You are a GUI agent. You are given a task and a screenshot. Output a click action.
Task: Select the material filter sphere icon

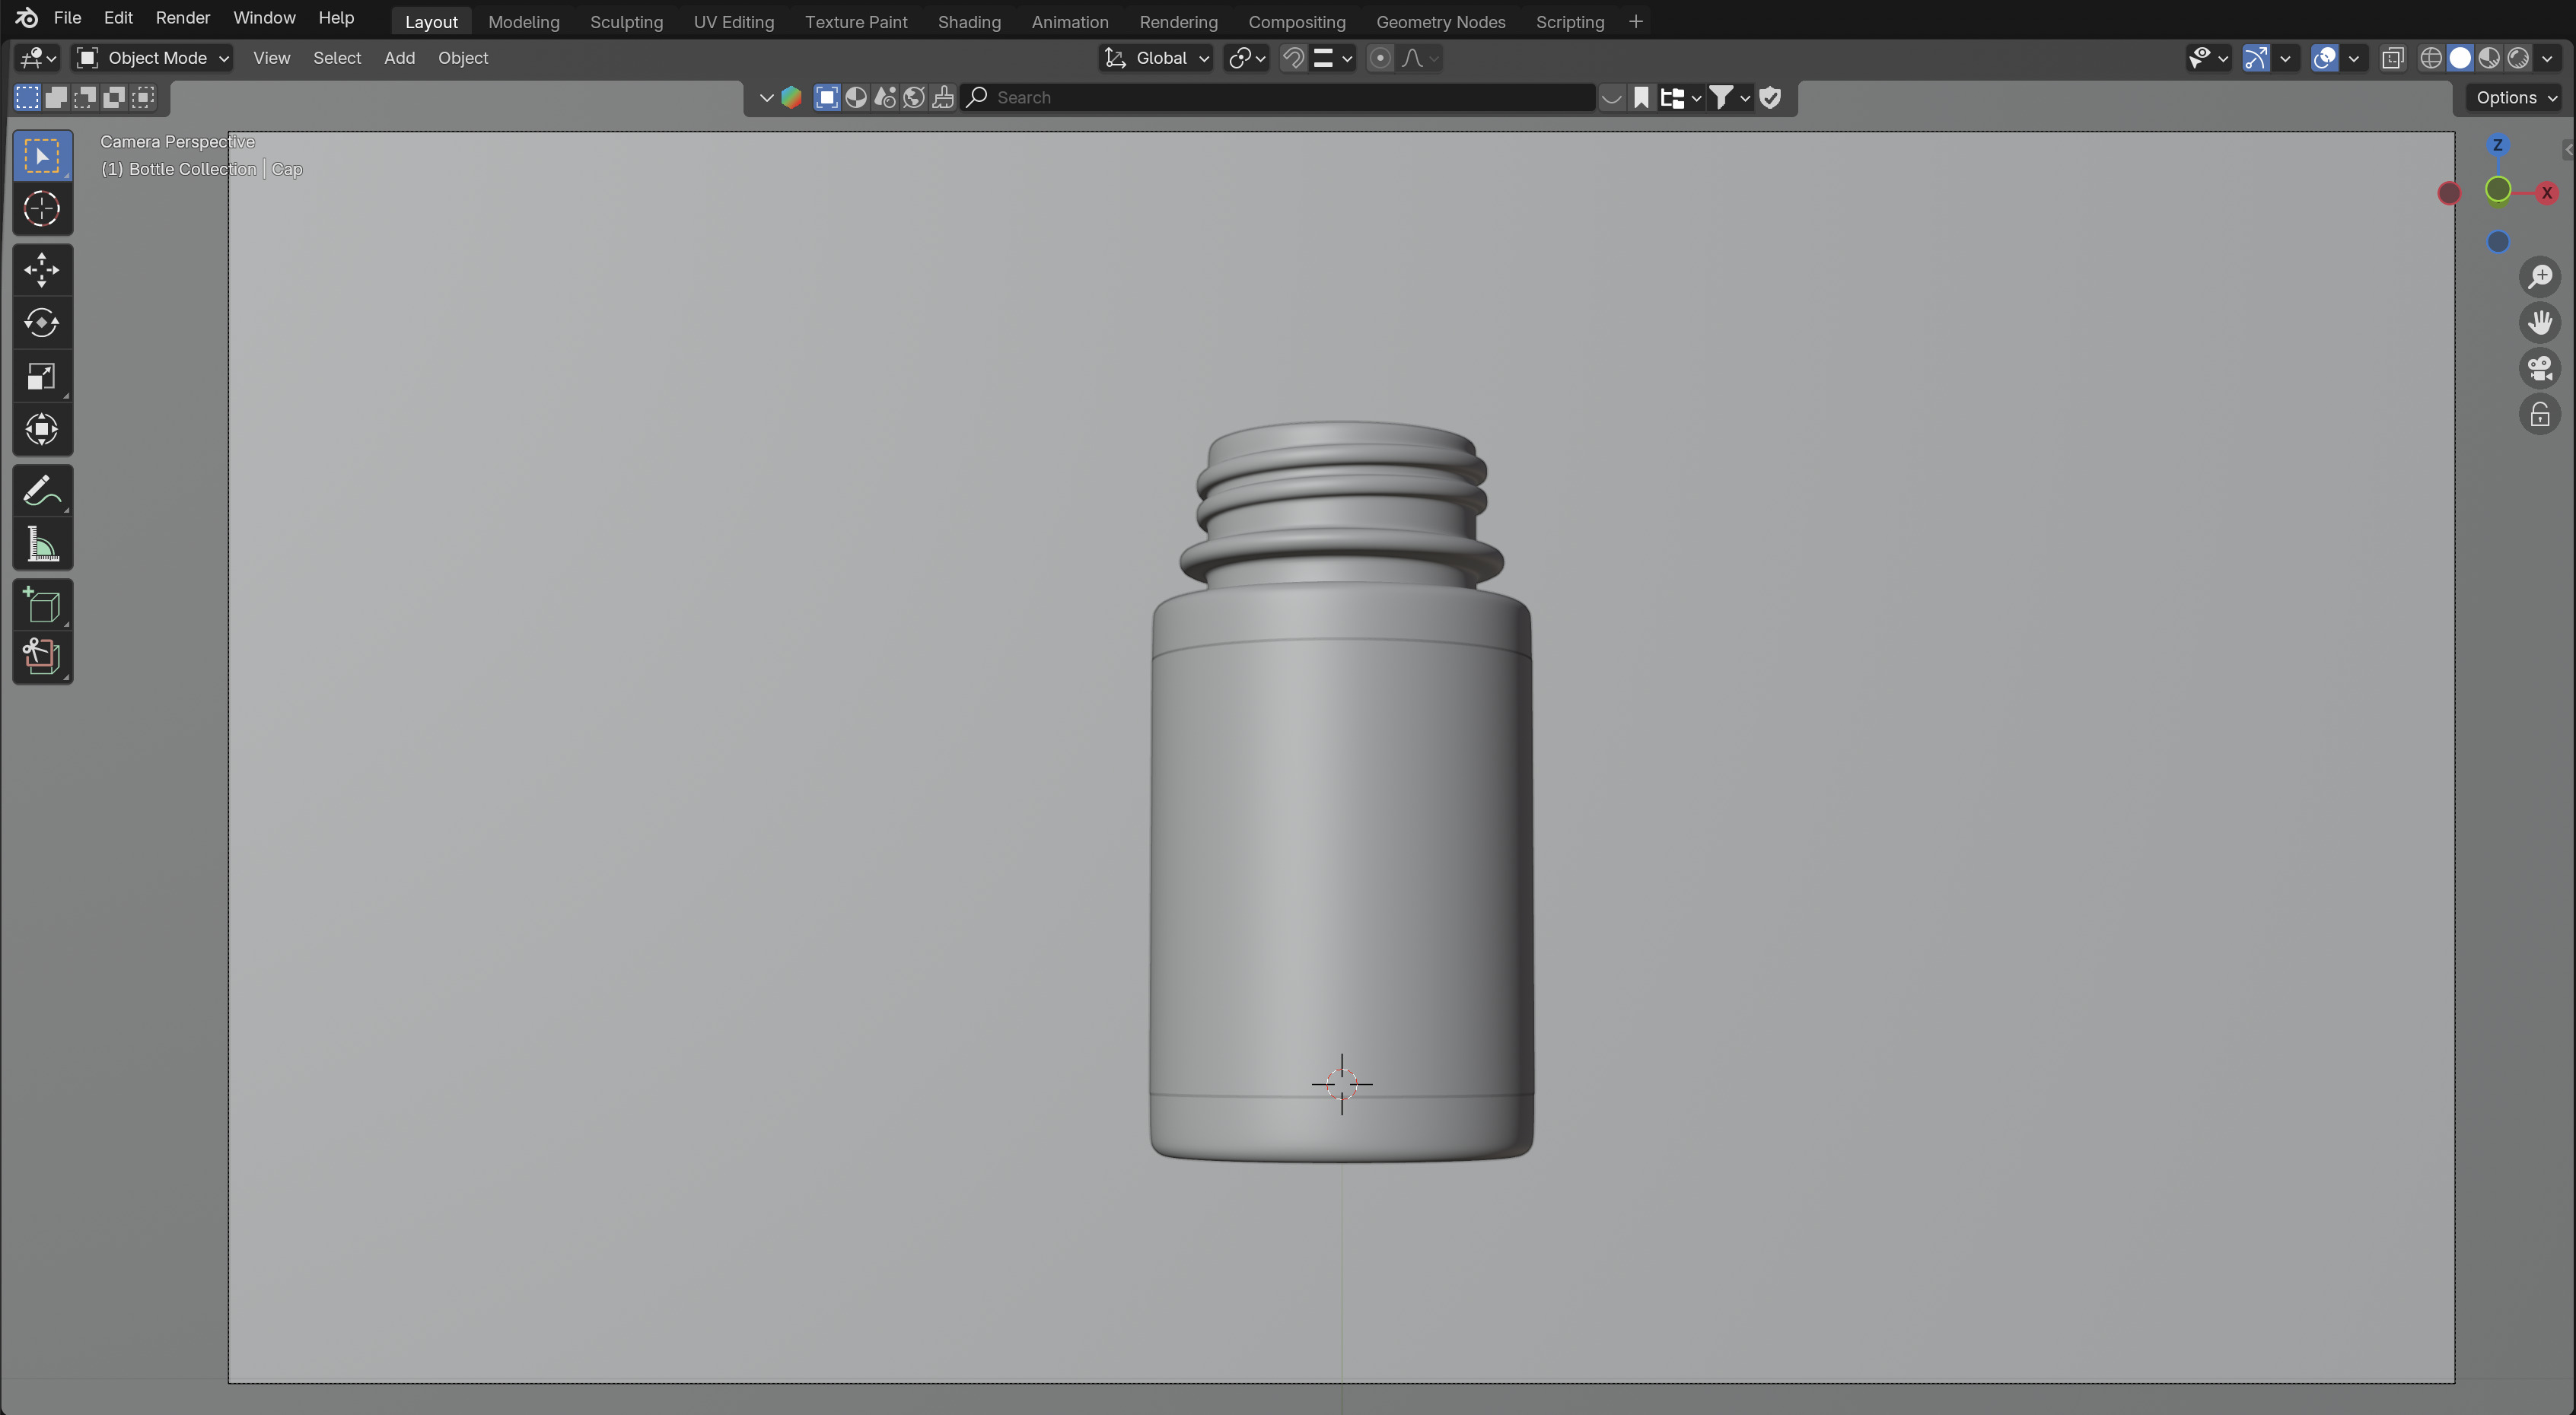856,97
